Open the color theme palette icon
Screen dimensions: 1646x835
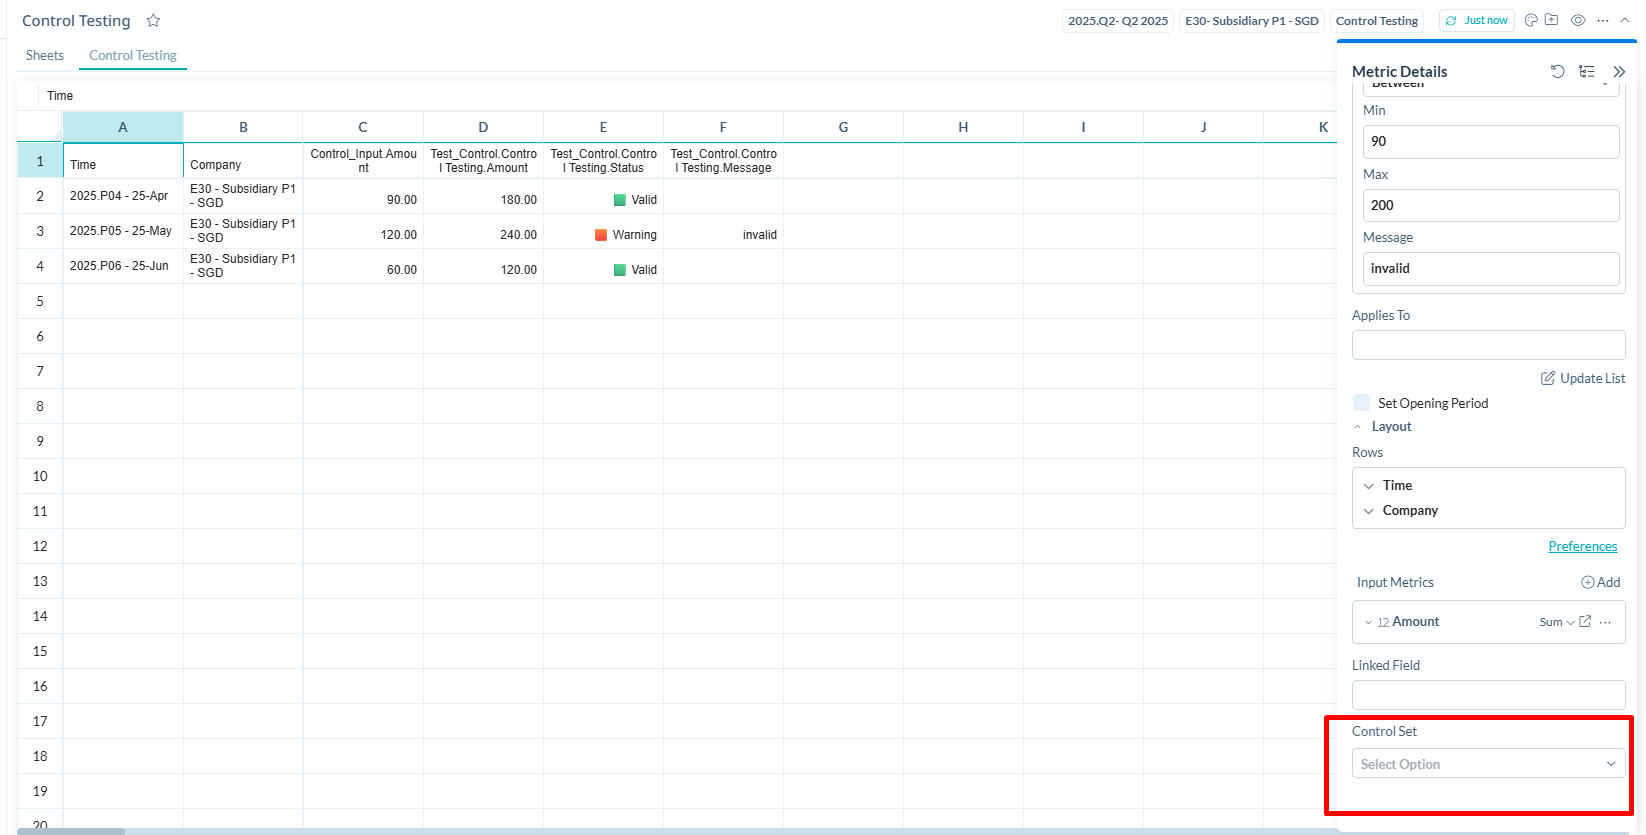point(1531,21)
